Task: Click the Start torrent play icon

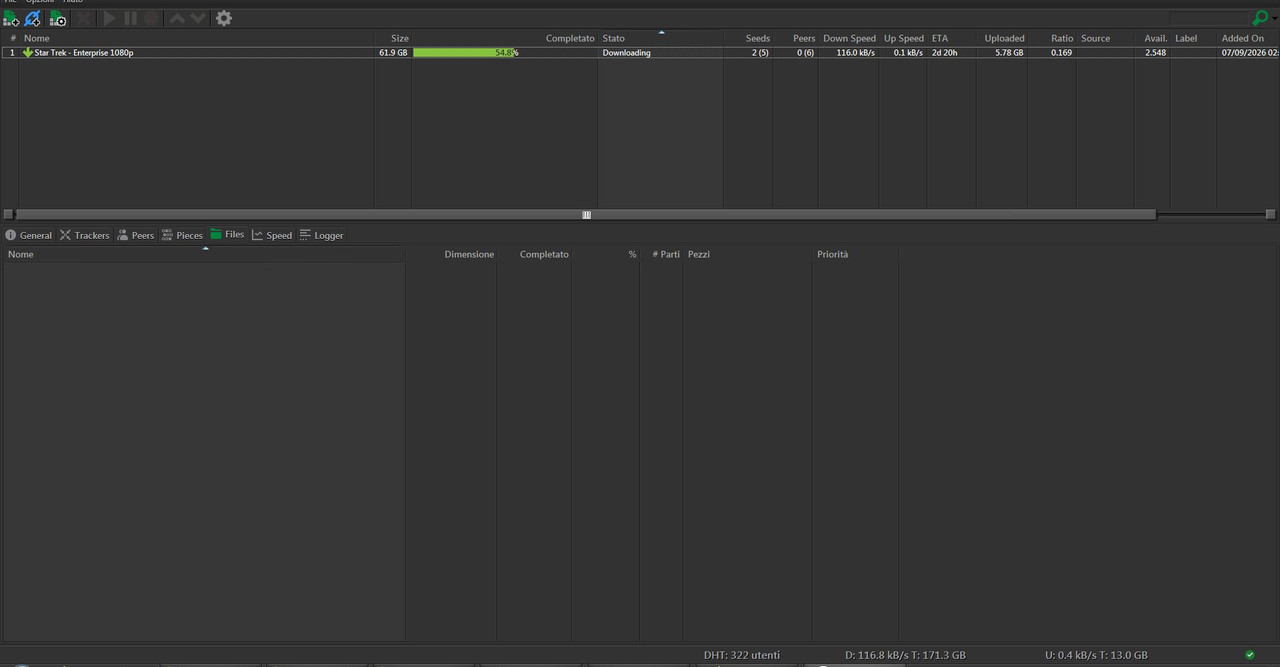Action: pos(109,18)
